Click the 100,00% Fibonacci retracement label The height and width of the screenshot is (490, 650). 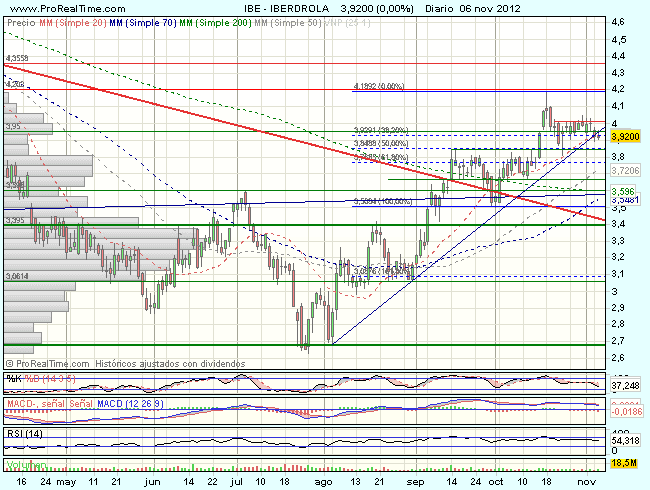pos(383,201)
